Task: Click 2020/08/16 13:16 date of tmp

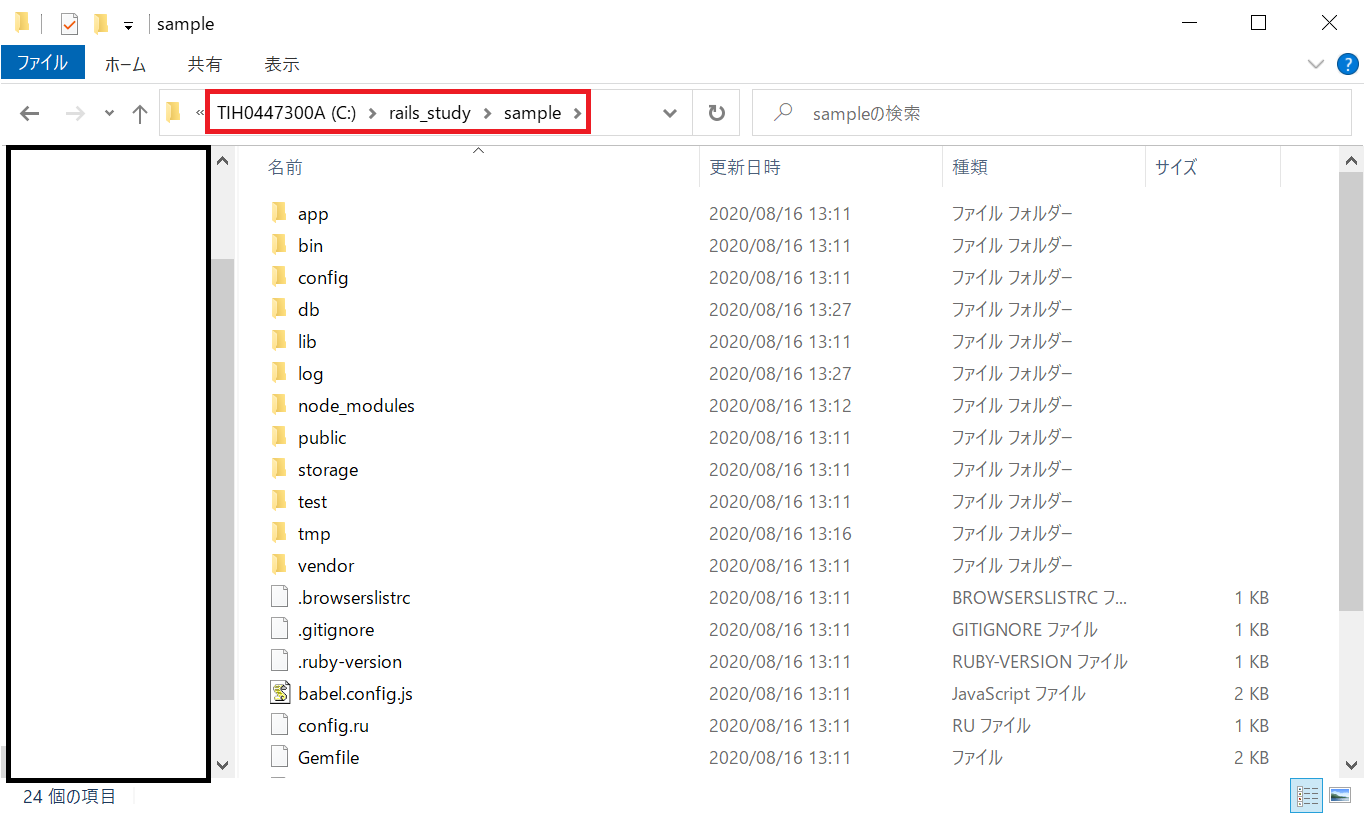Action: (780, 533)
